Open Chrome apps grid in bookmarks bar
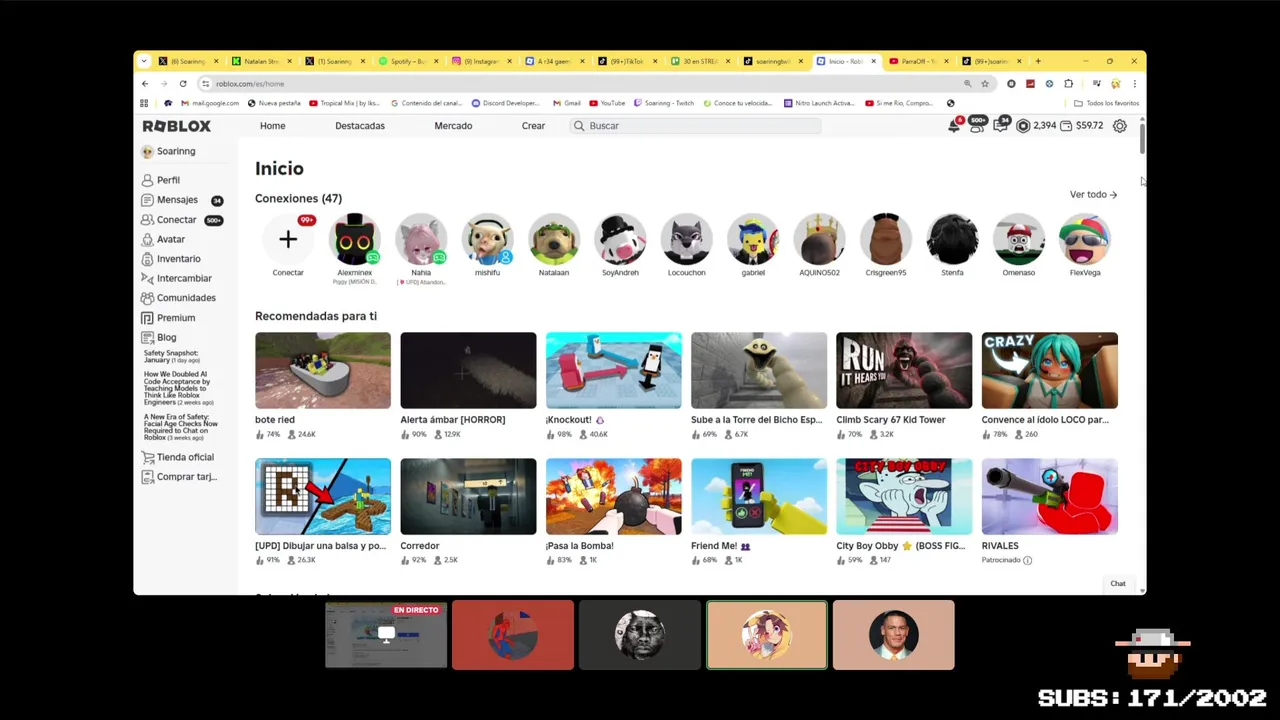 point(144,103)
